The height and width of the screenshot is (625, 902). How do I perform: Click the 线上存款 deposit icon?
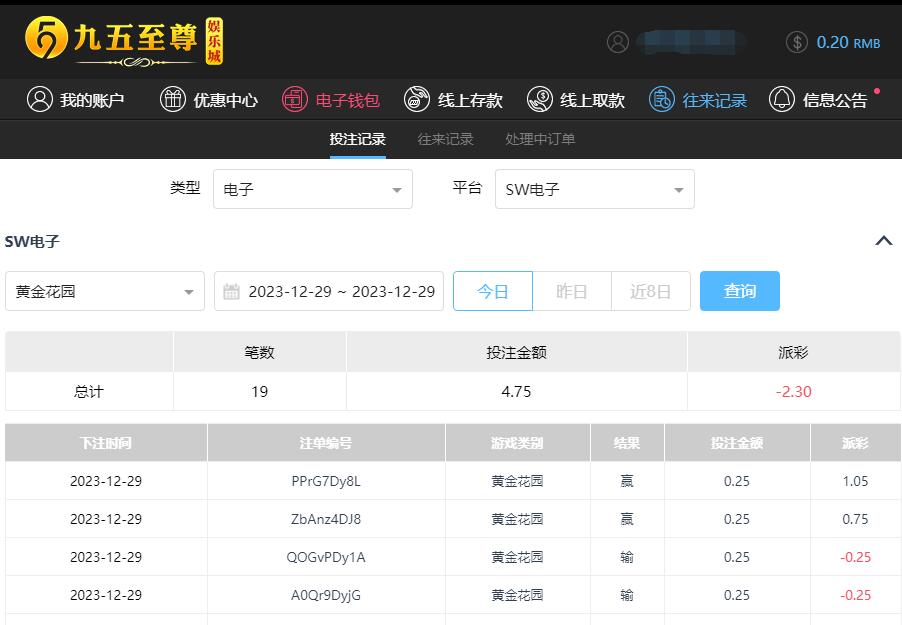(417, 100)
